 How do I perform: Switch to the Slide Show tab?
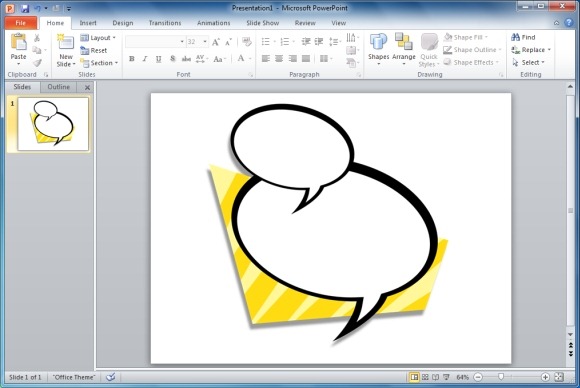(x=263, y=23)
